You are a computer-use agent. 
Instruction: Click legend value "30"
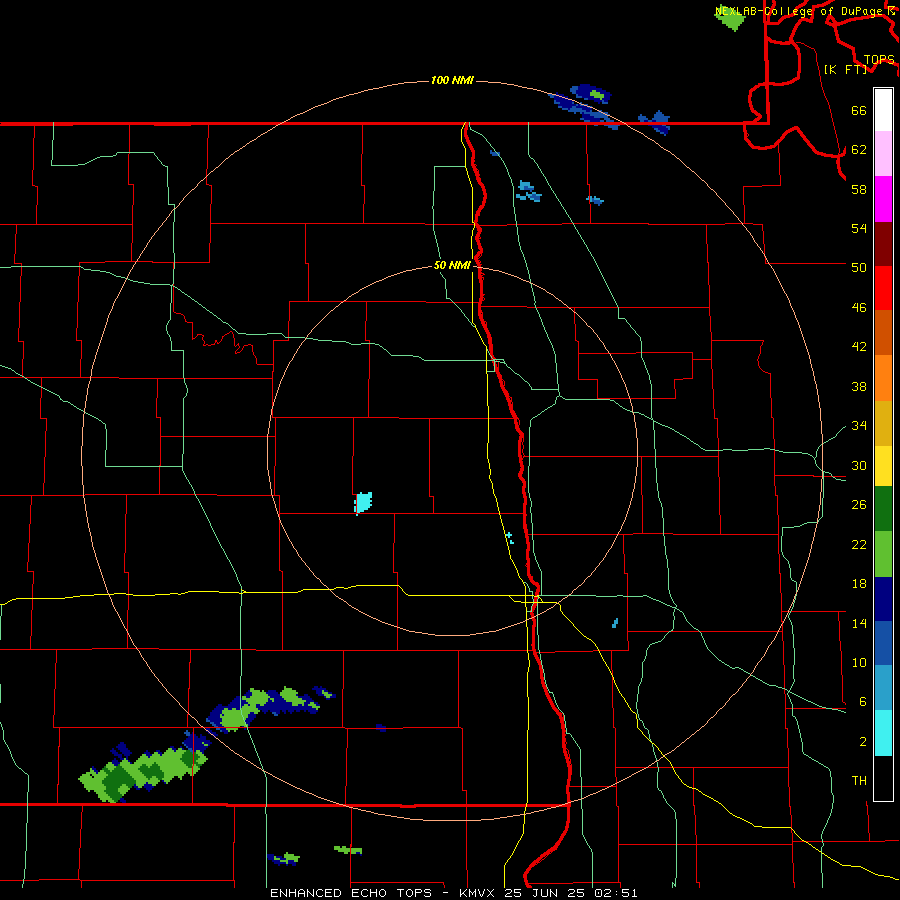(x=859, y=465)
